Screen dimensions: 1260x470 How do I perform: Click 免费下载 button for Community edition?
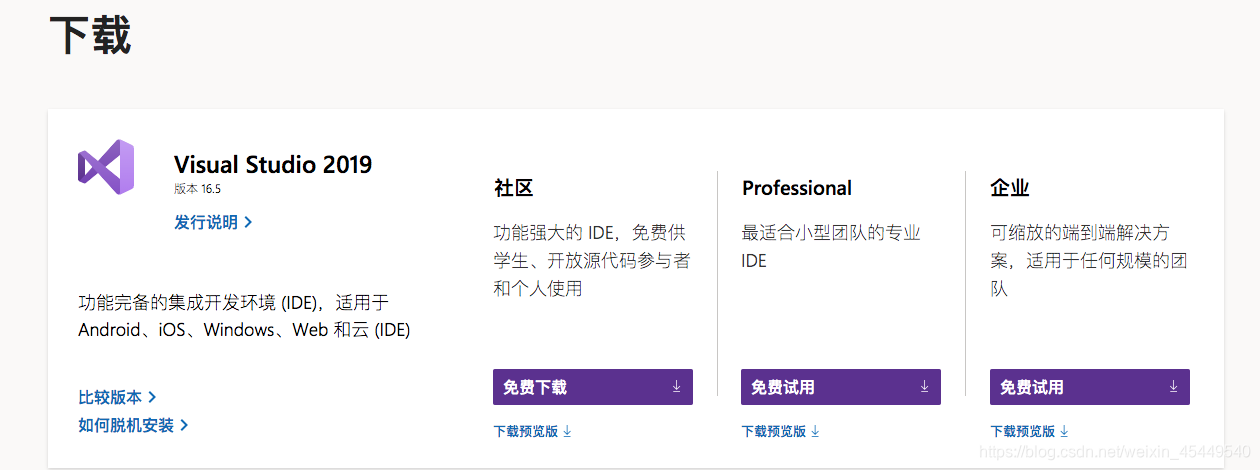[x=593, y=387]
